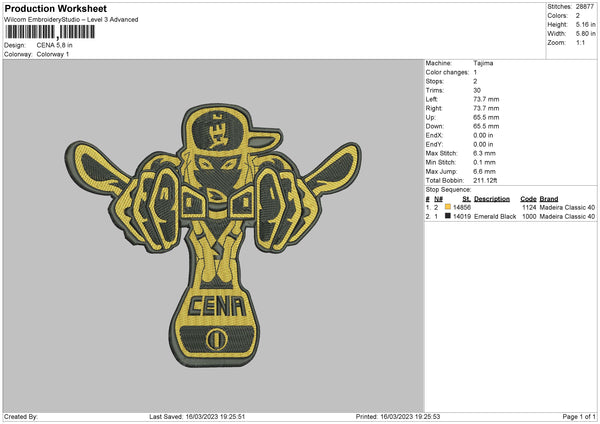The image size is (600, 424).
Task: Click the 'St.' column header
Action: click(x=466, y=199)
